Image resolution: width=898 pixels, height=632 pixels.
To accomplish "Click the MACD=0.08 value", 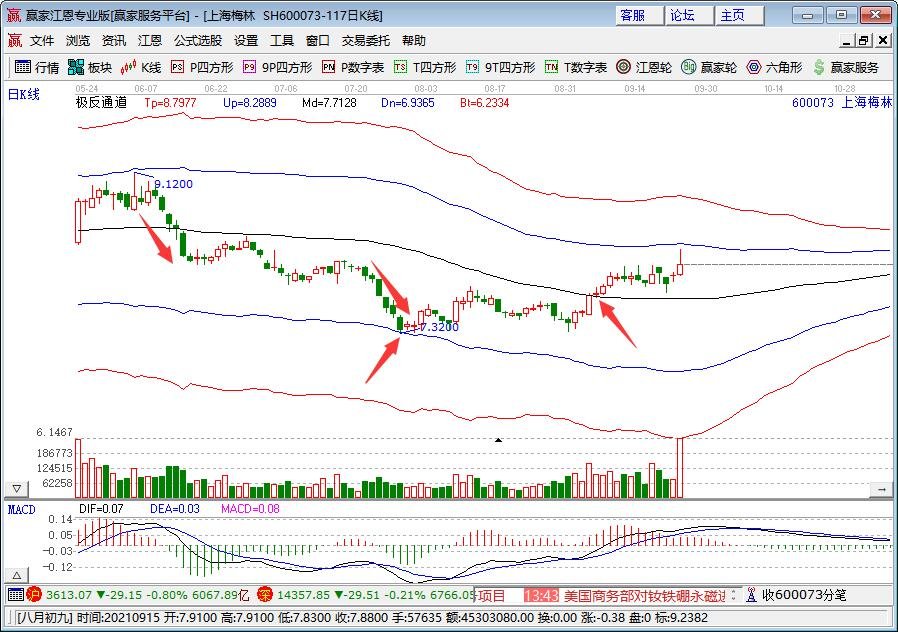I will 250,509.
